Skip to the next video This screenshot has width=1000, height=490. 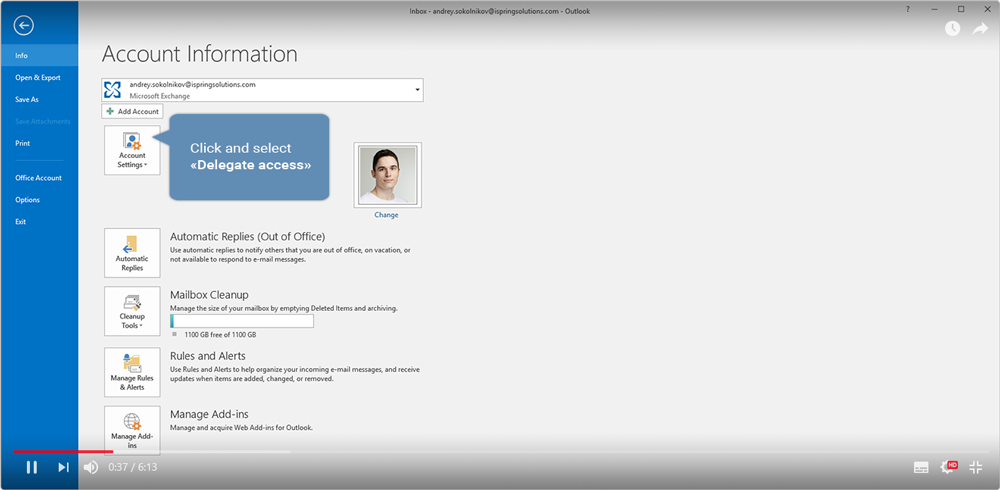[x=63, y=468]
